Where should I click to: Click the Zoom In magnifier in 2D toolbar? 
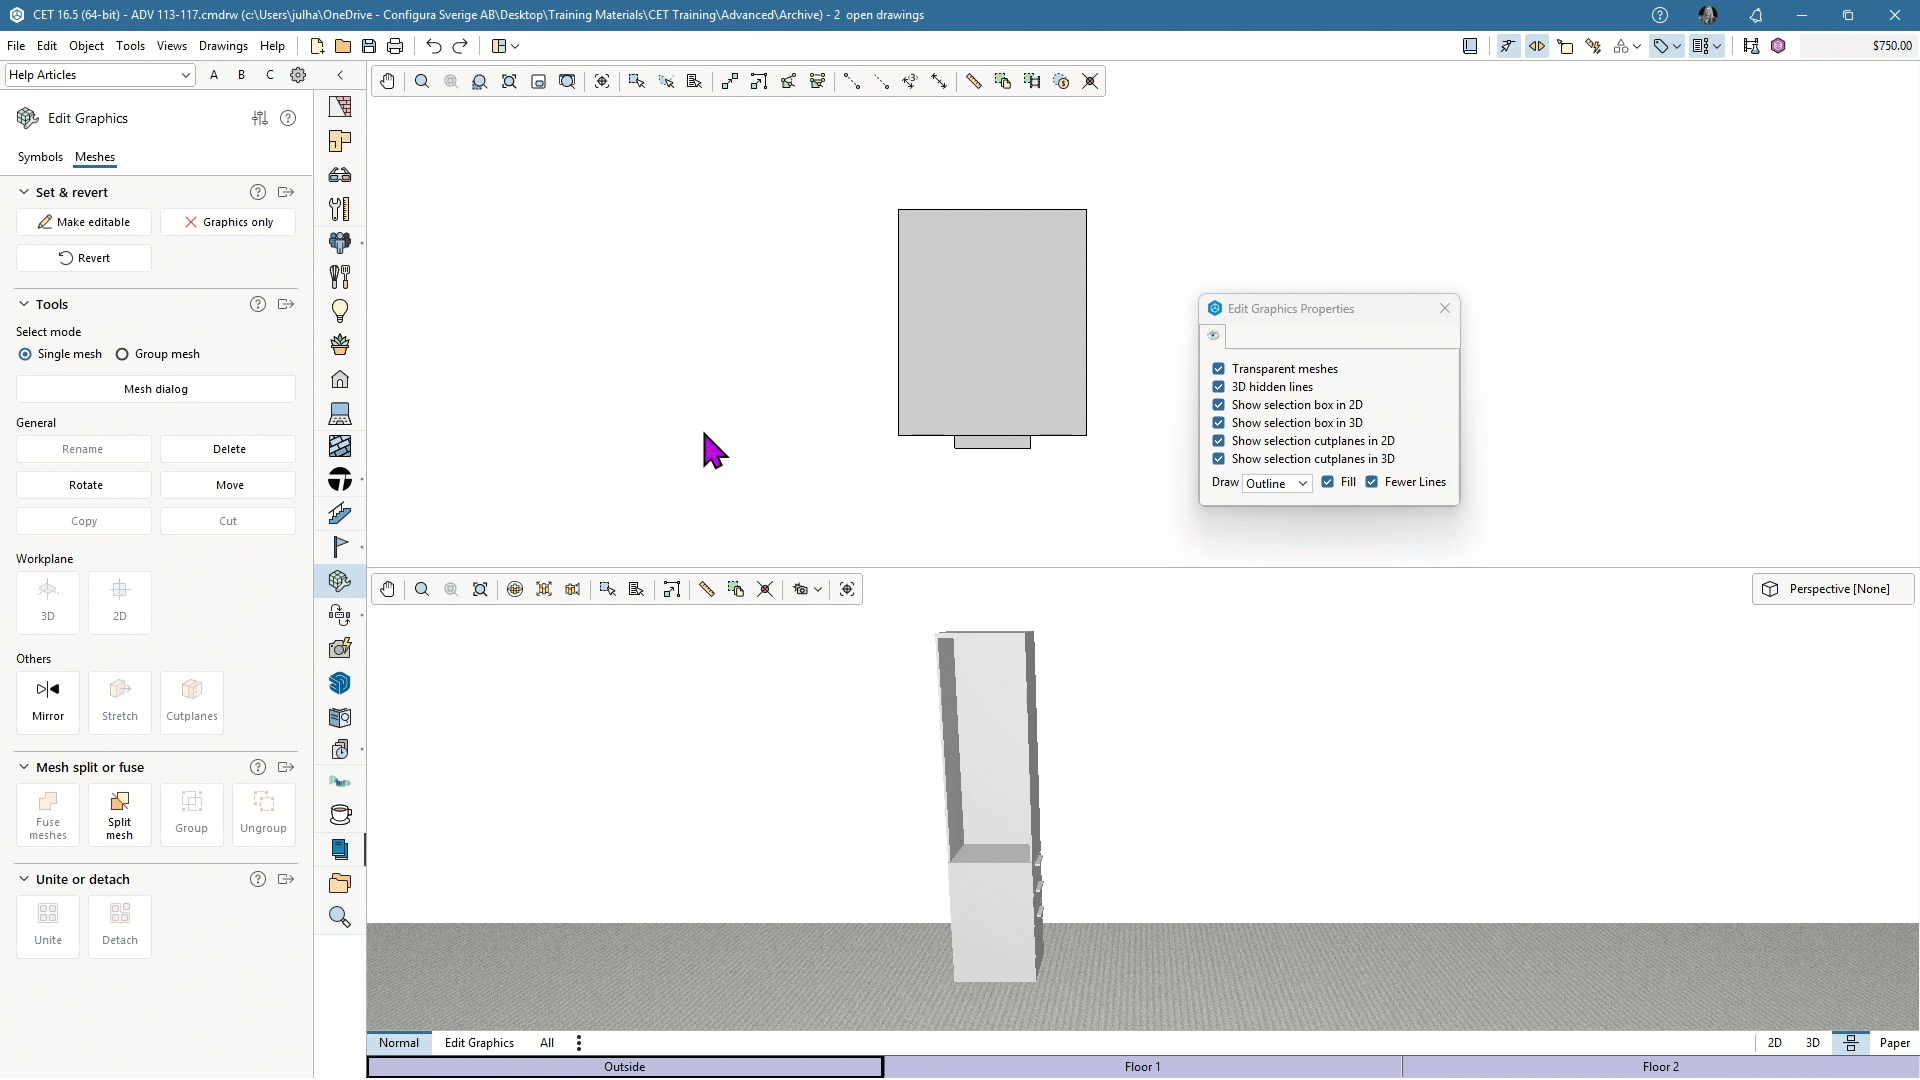(422, 82)
